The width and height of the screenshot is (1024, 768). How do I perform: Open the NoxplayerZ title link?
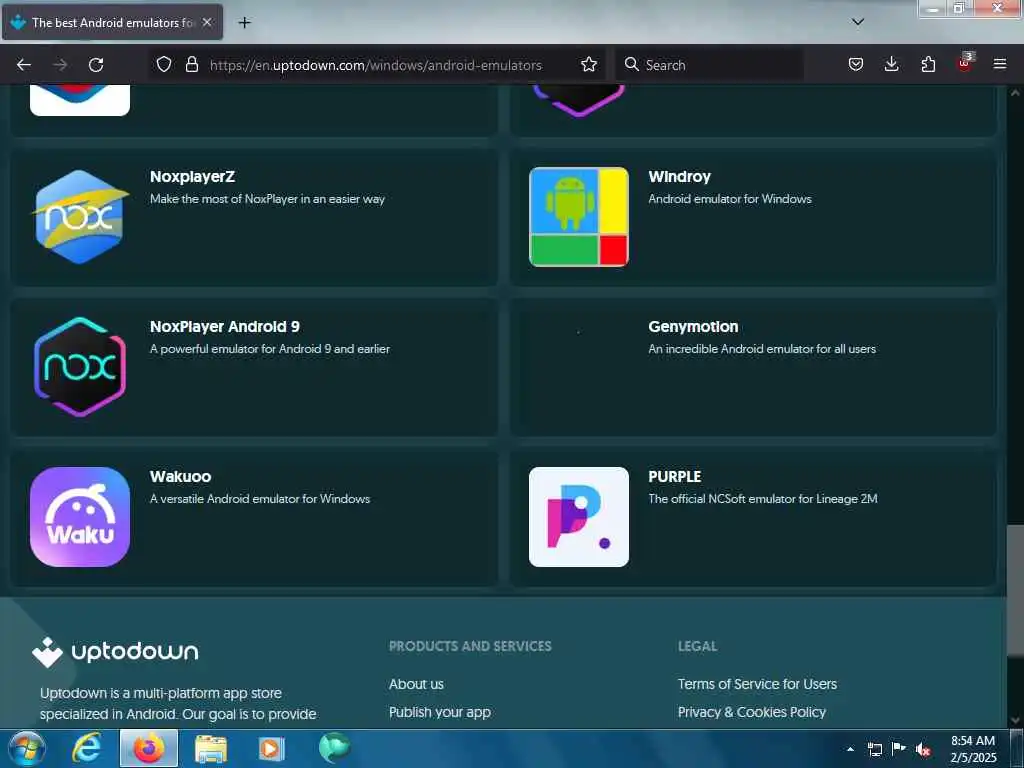click(x=193, y=176)
